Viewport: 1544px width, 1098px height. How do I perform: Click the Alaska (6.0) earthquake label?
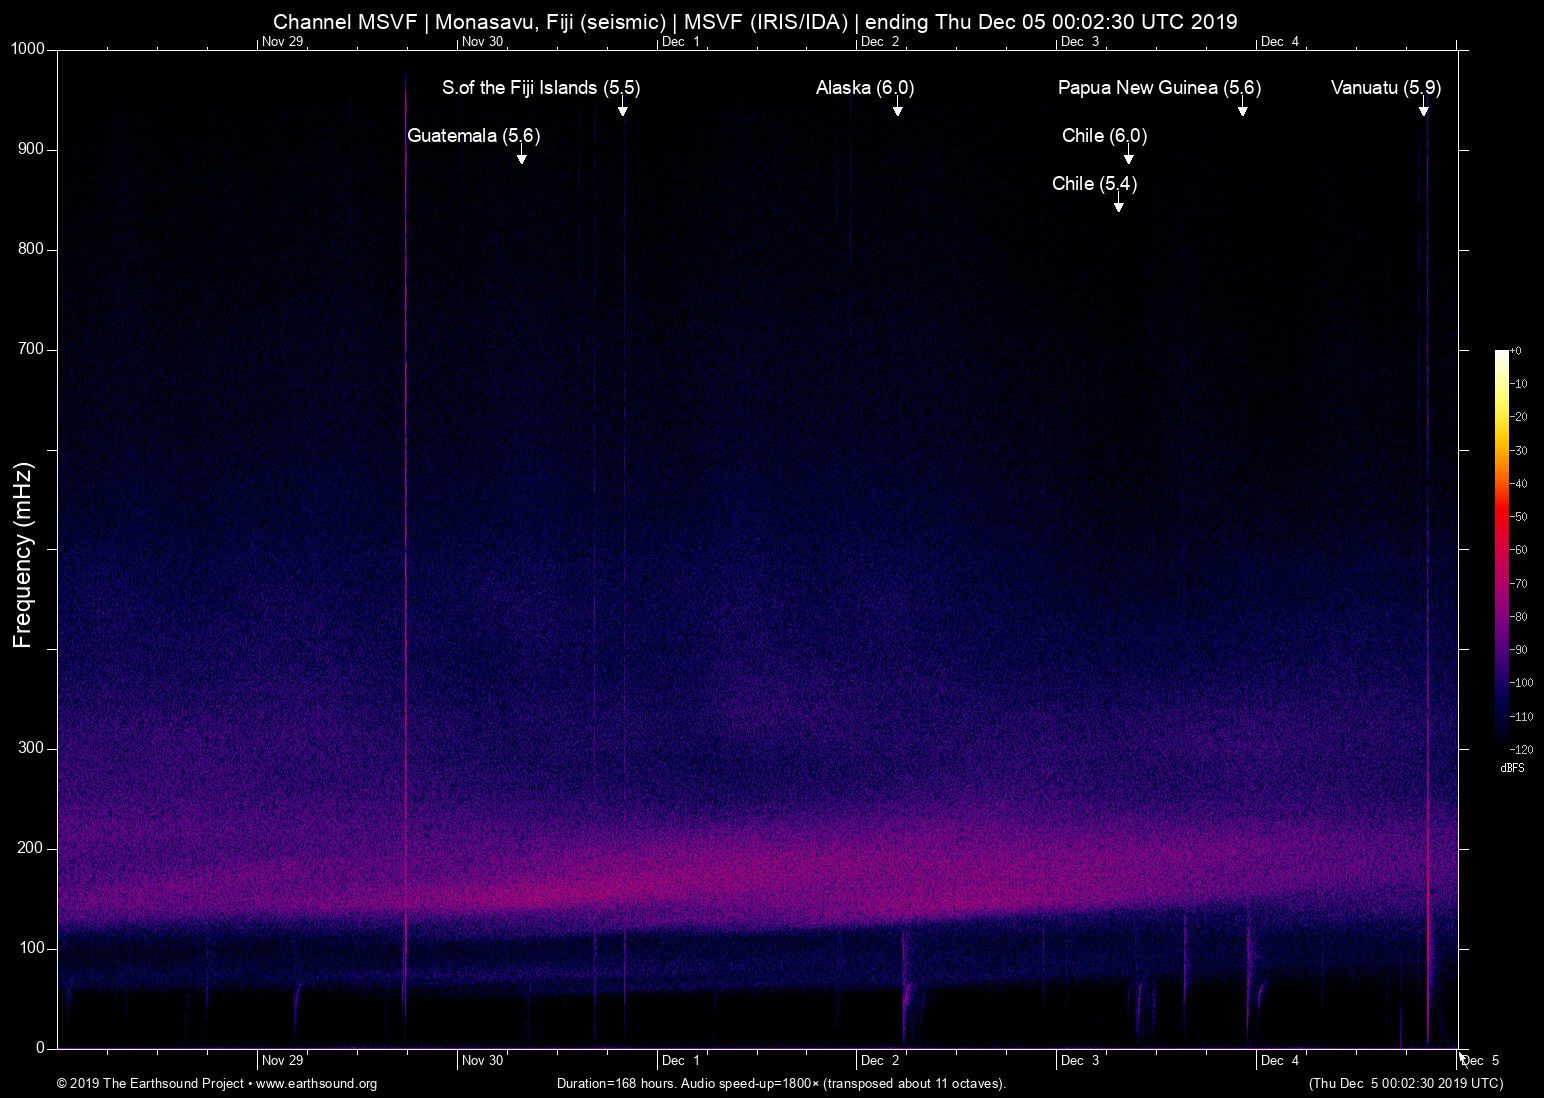(x=865, y=88)
